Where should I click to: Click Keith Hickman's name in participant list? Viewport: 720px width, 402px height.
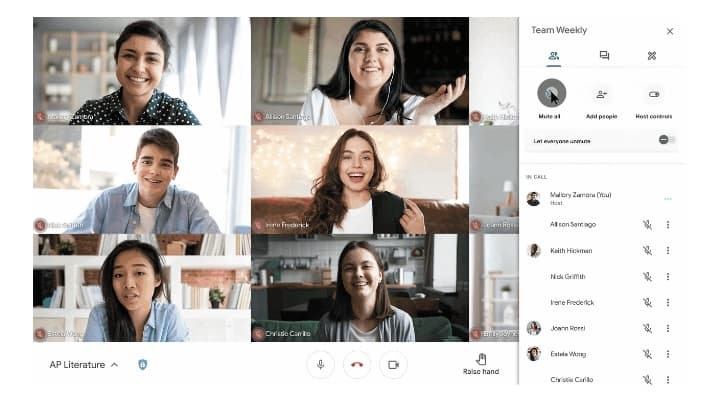coord(571,251)
